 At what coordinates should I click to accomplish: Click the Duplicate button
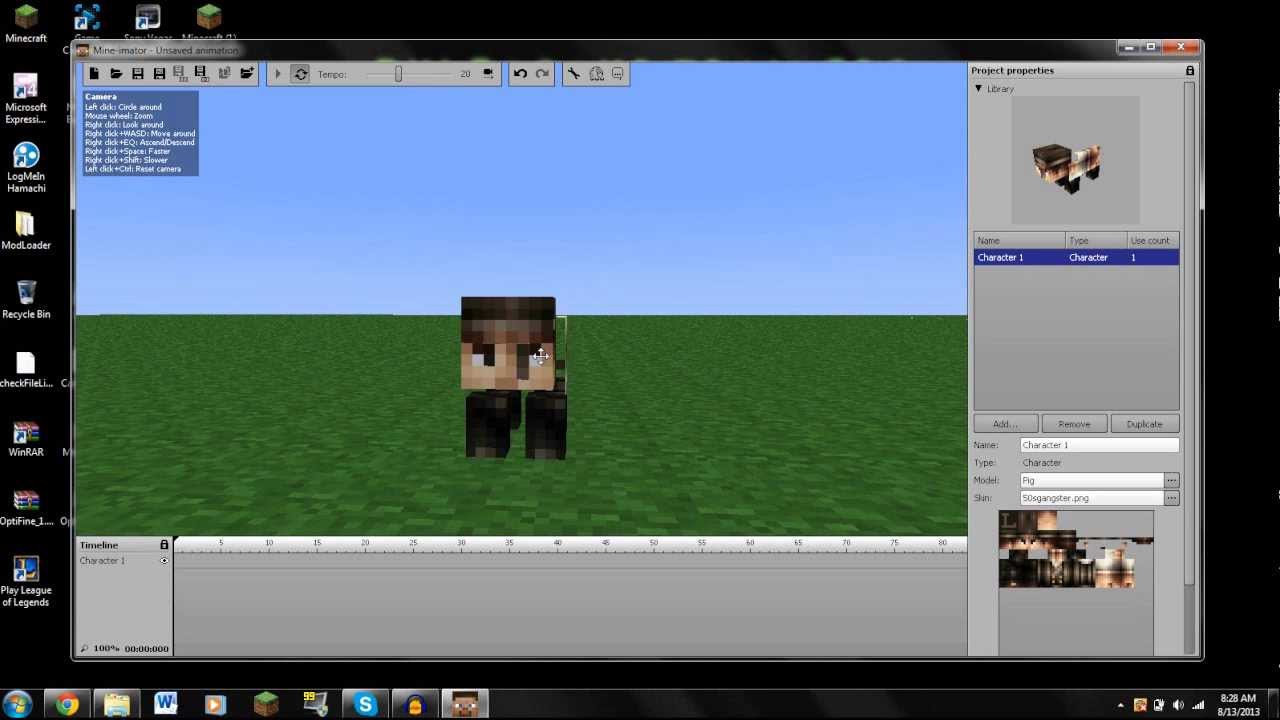[1144, 424]
